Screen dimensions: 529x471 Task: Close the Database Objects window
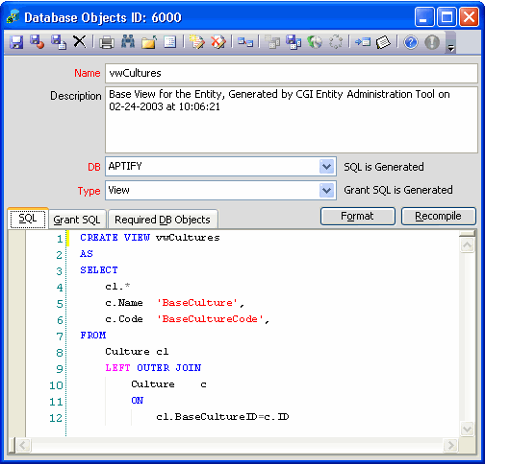pos(469,17)
